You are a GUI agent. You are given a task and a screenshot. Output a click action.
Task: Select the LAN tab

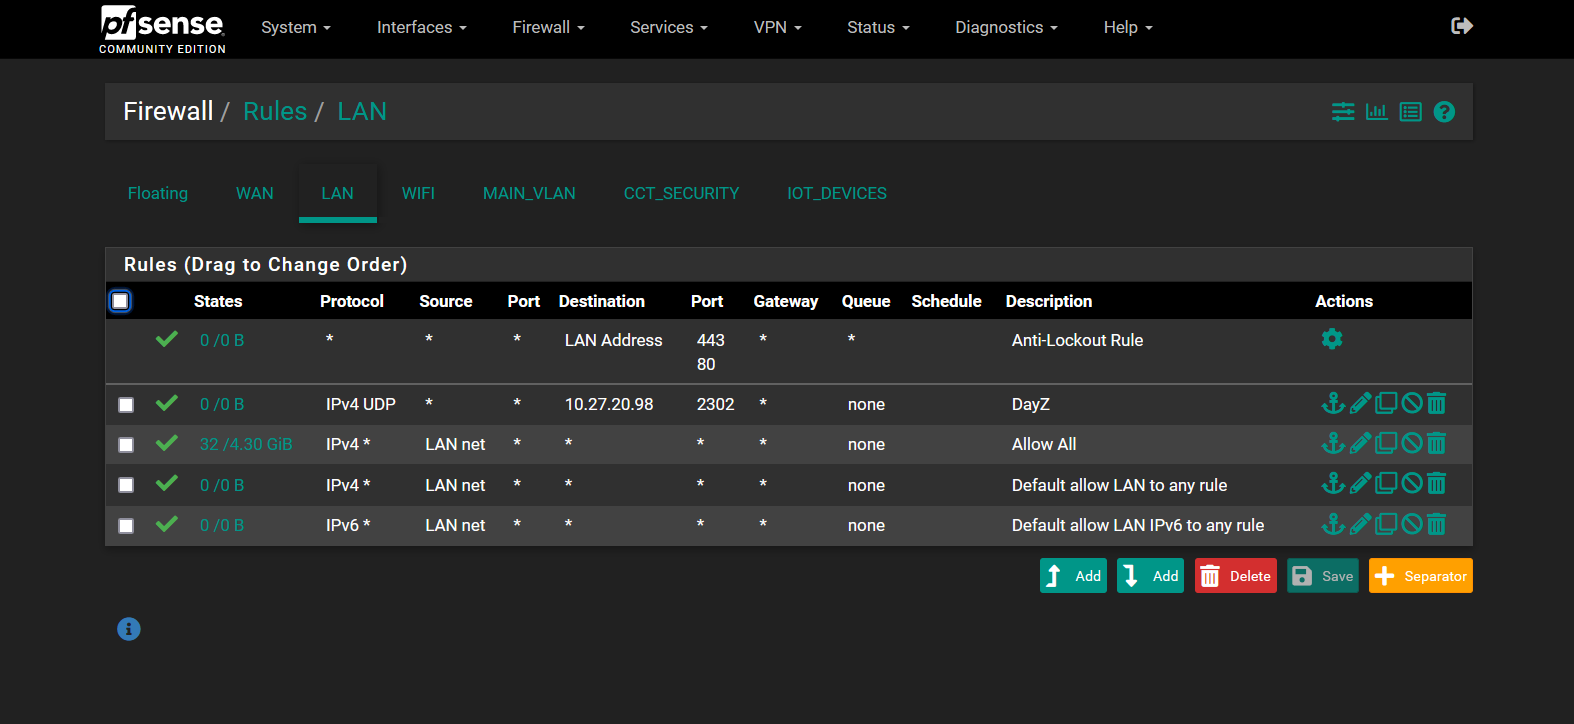tap(338, 193)
